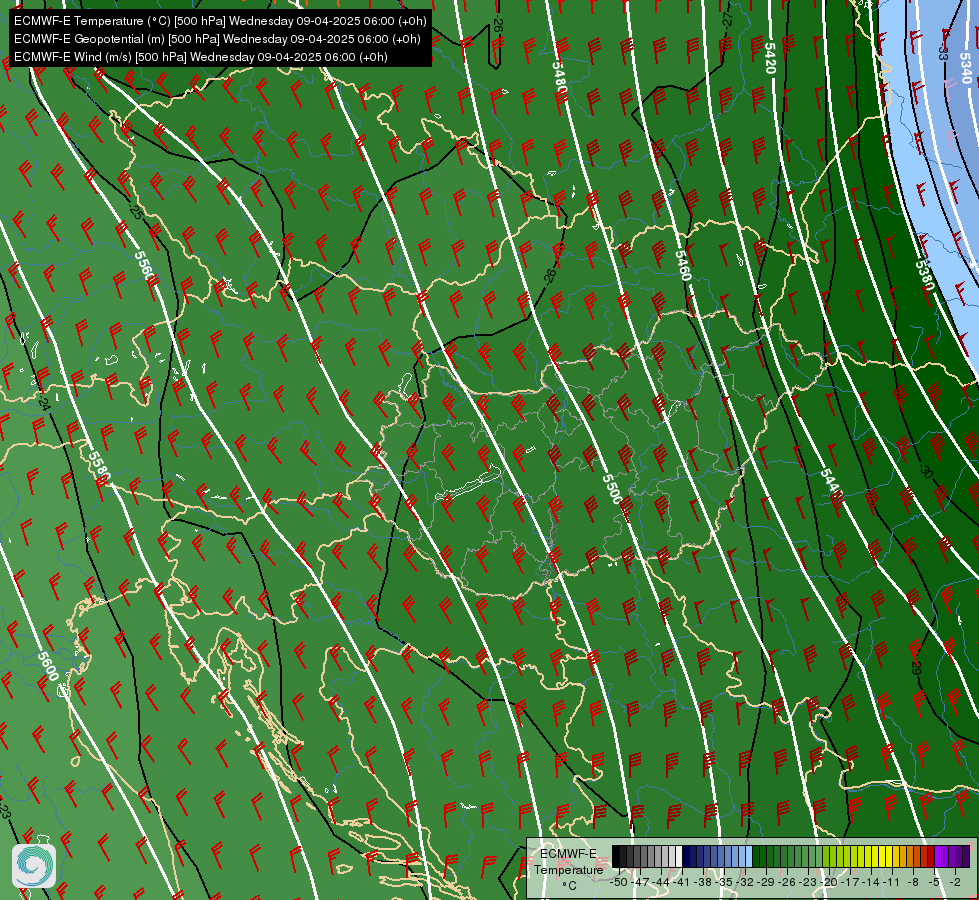The width and height of the screenshot is (979, 900).
Task: Click the -14 value in the legend
Action: tap(870, 882)
